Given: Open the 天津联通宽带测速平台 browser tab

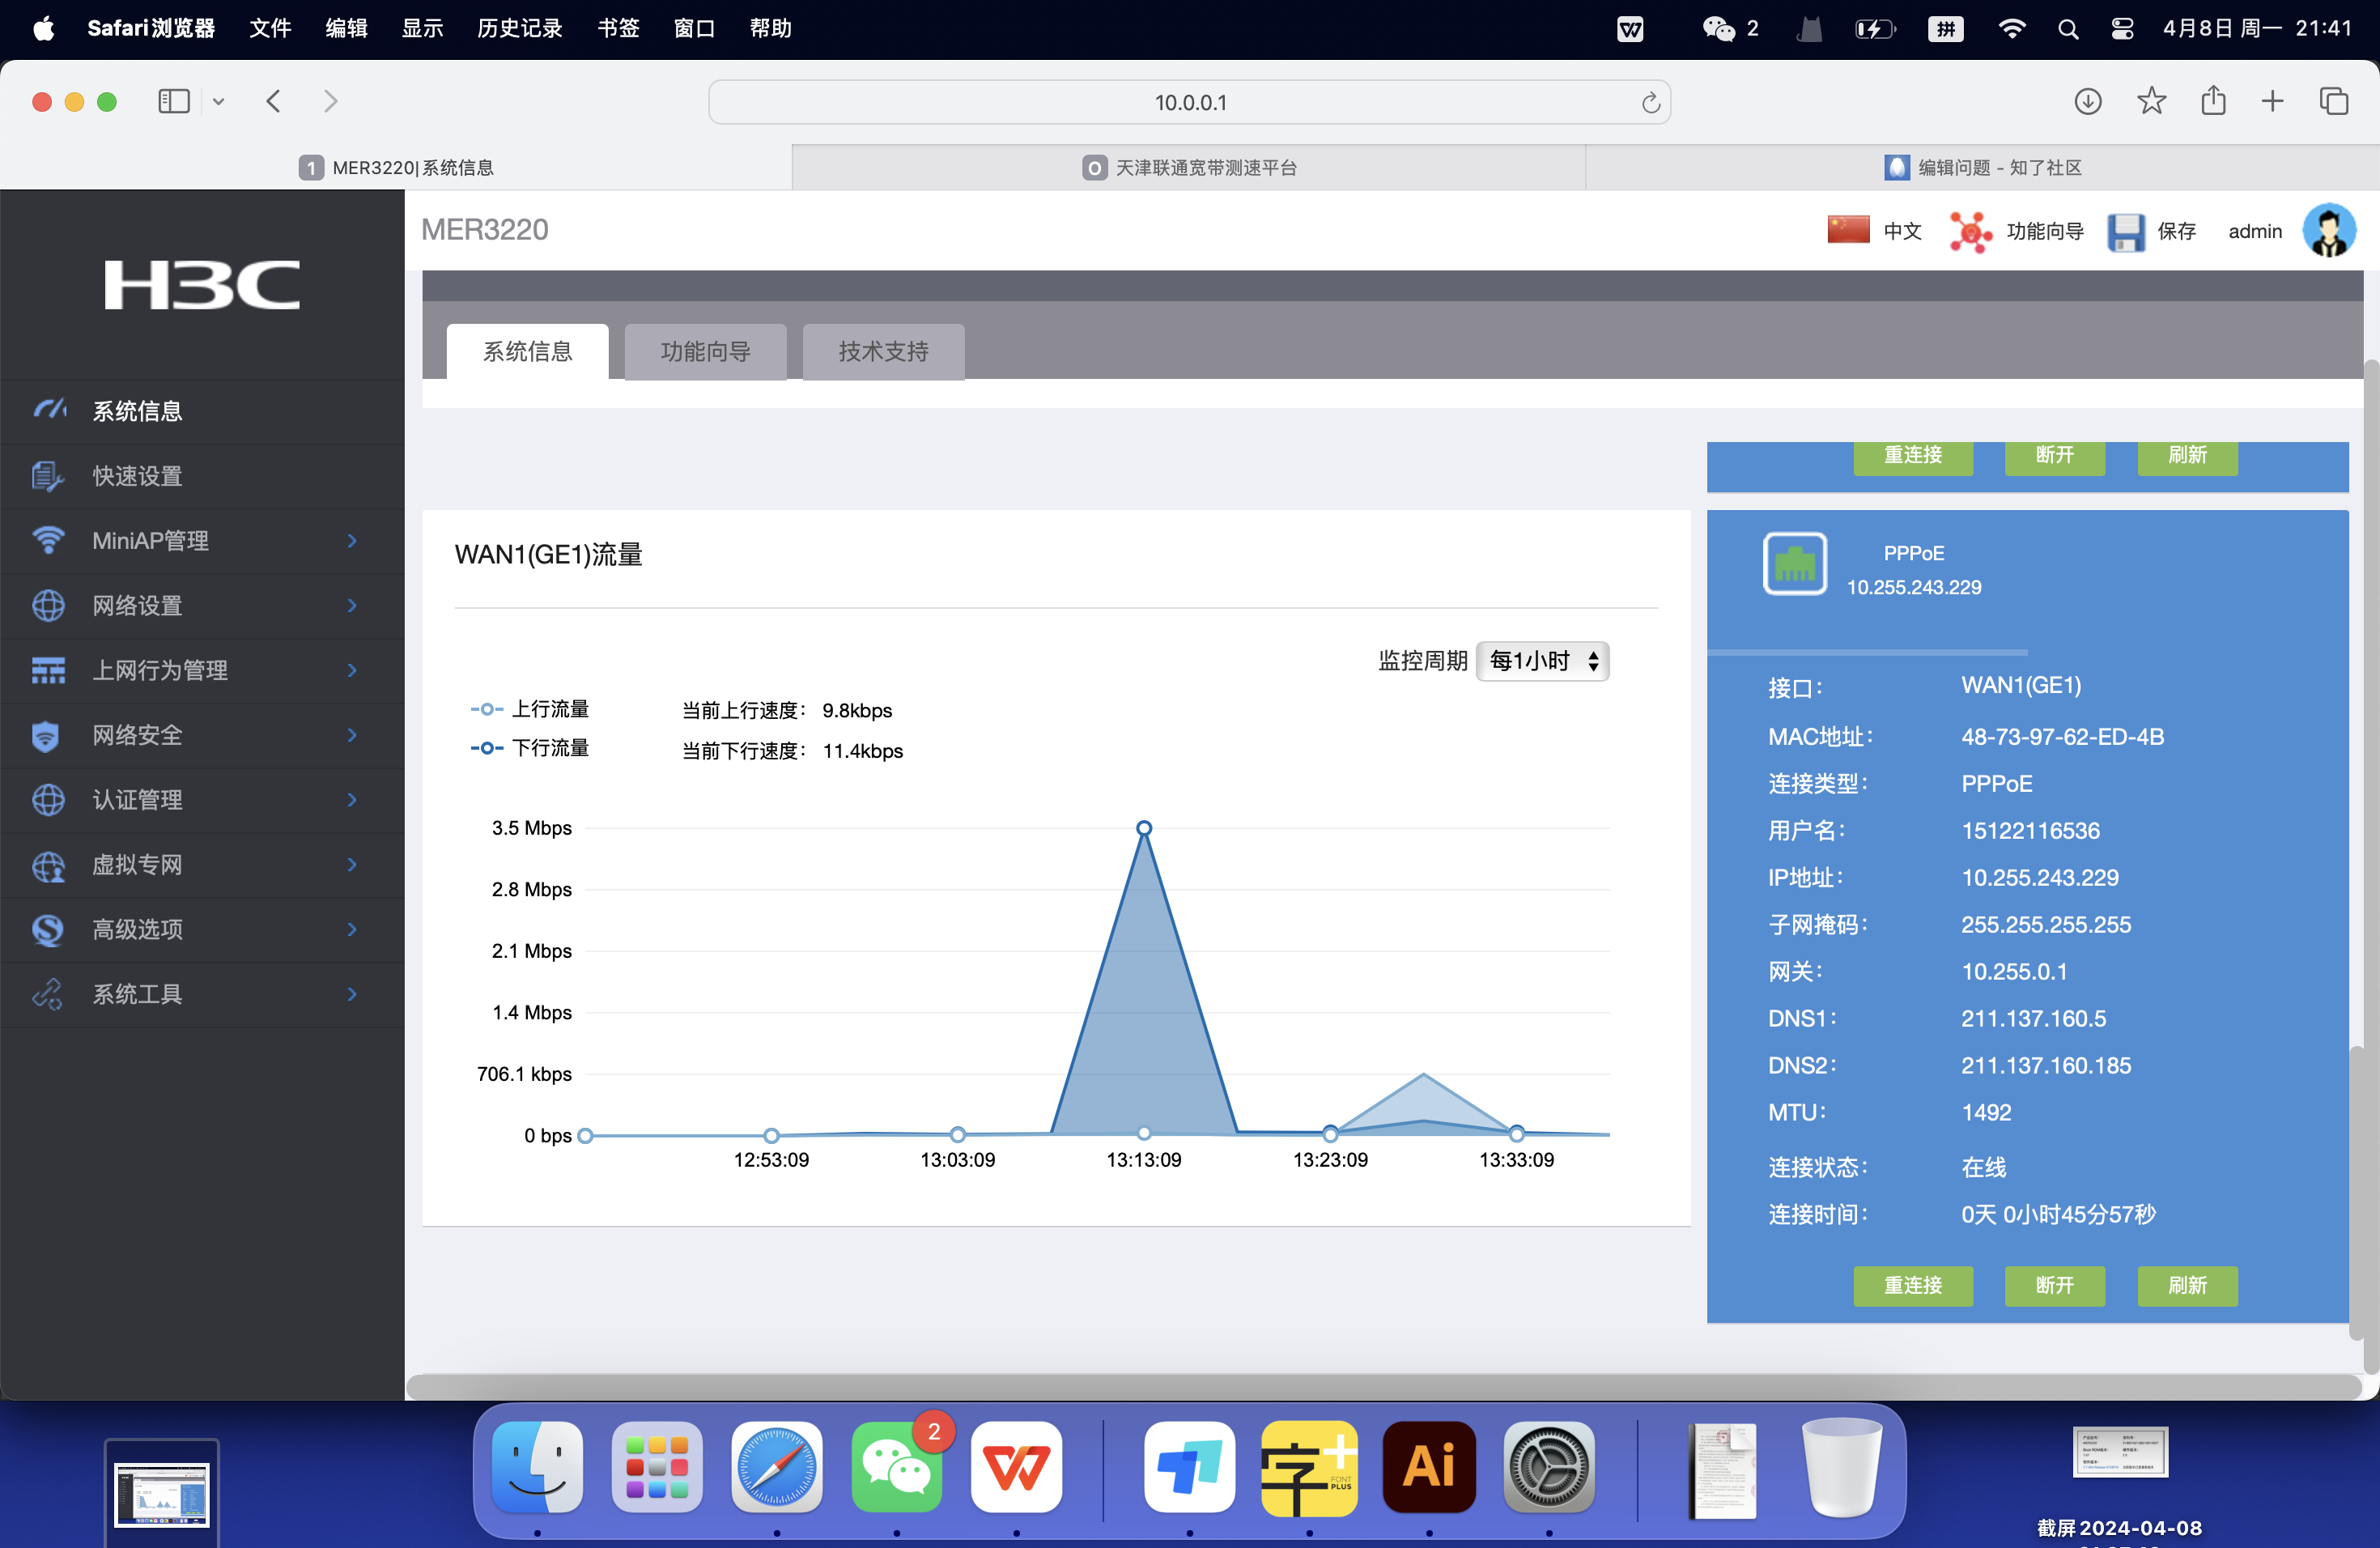Looking at the screenshot, I should point(1189,167).
